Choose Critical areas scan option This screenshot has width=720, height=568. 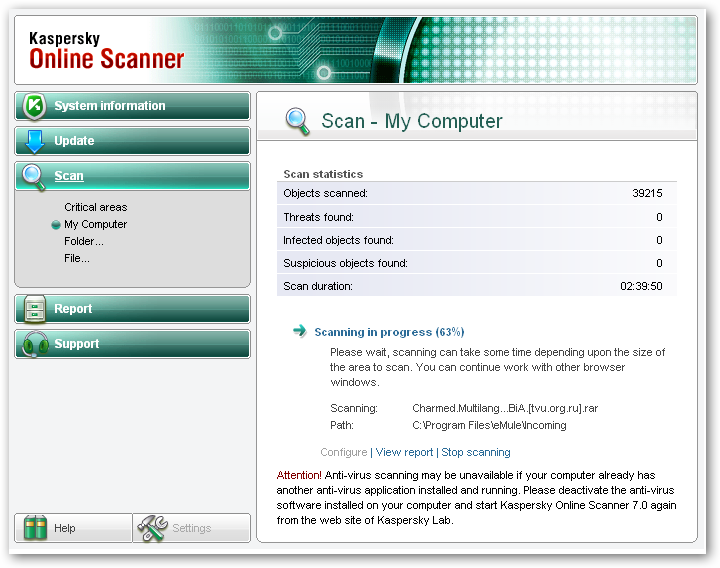pos(95,208)
